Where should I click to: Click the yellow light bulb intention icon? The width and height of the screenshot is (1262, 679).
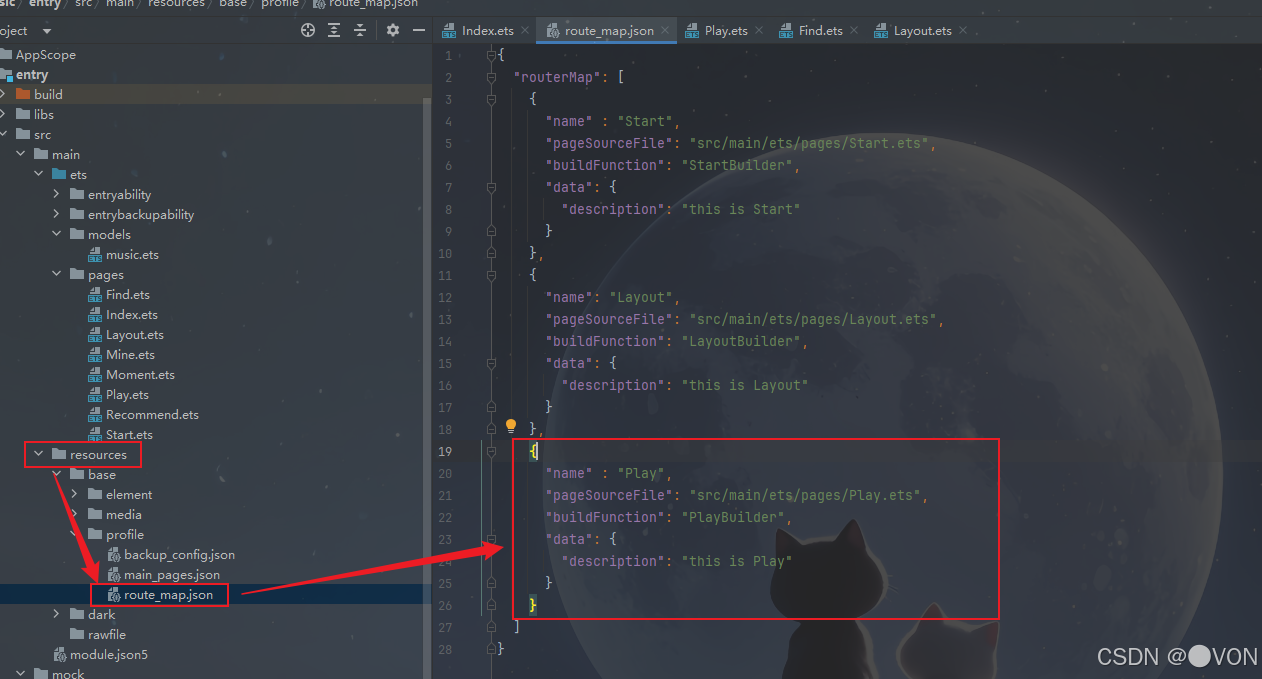point(510,428)
